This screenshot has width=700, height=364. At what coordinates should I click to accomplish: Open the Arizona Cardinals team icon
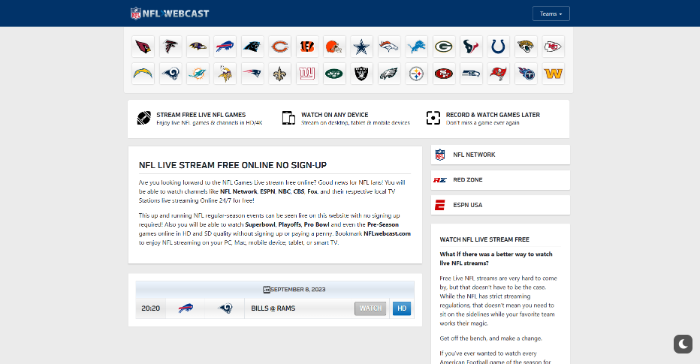(143, 46)
